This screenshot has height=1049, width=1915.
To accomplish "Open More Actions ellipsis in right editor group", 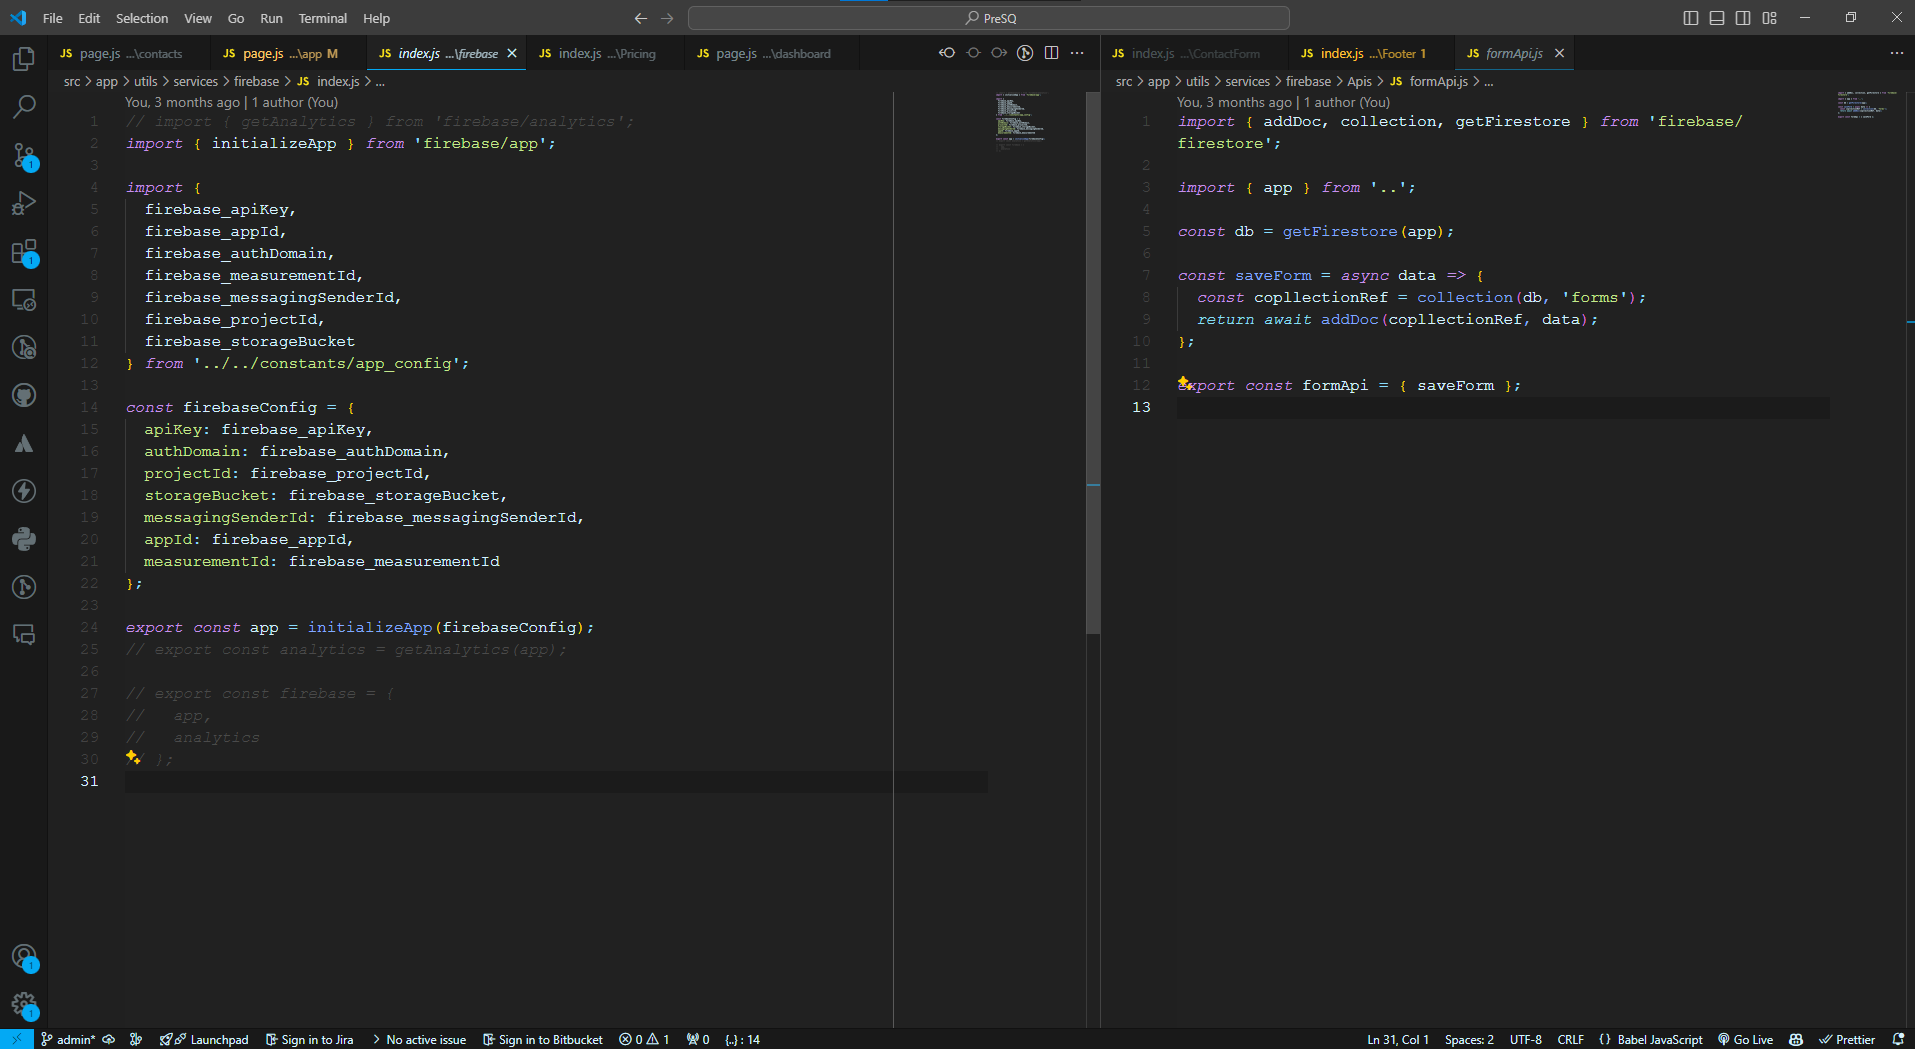I will coord(1897,53).
